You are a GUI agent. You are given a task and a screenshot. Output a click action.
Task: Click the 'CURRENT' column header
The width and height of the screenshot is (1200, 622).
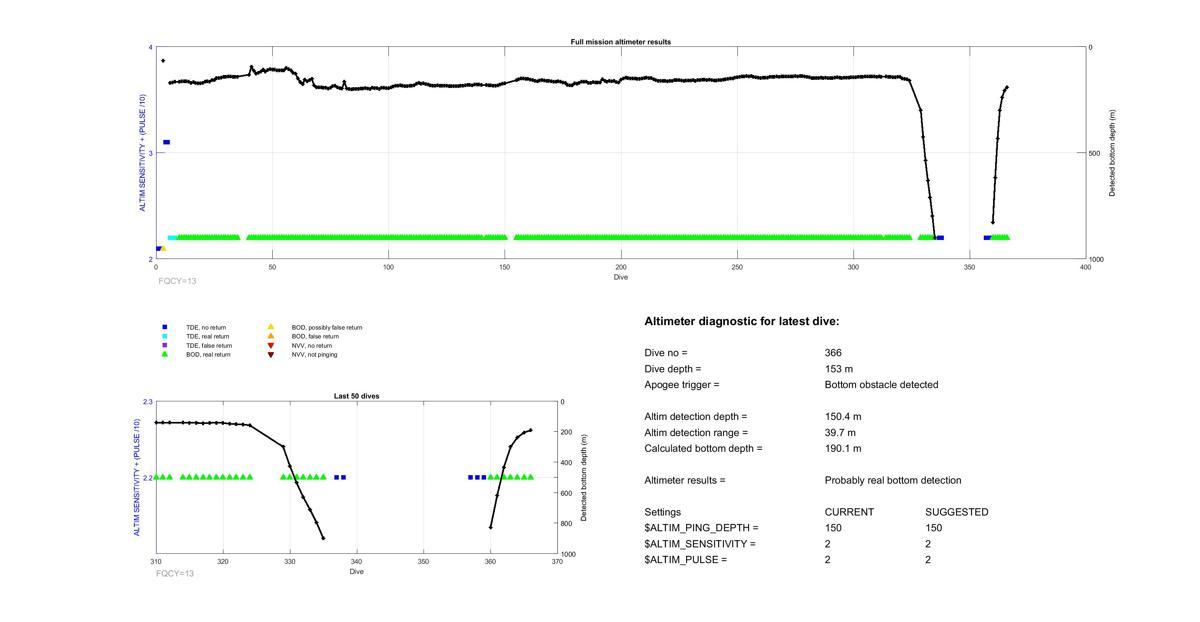click(x=849, y=512)
